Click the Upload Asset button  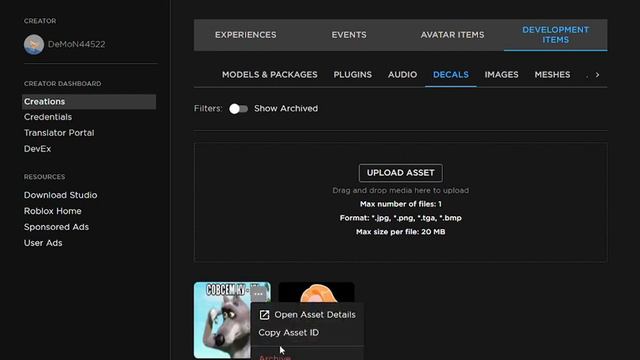pos(400,173)
